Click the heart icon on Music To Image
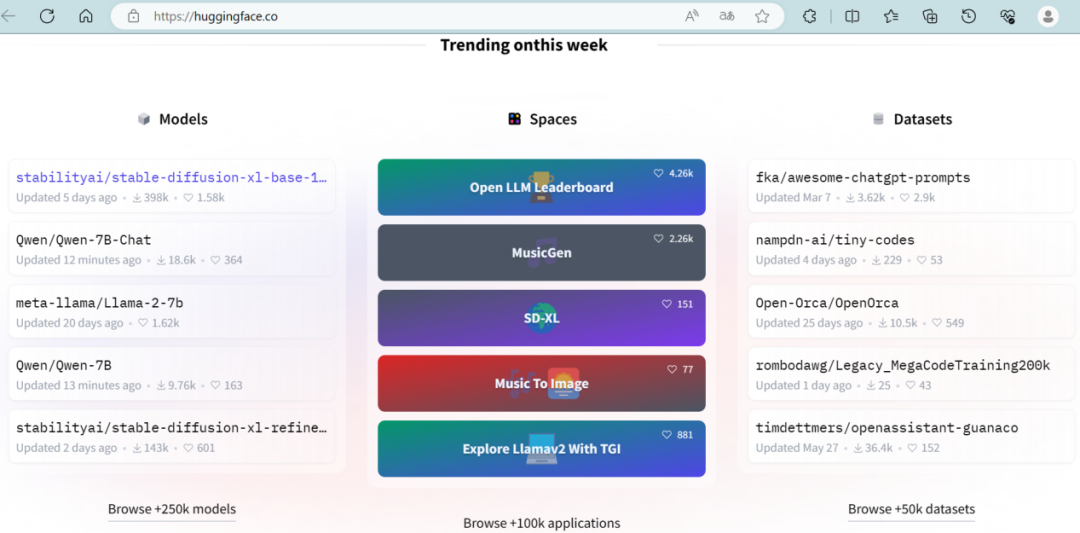Screen dimensions: 1080x533 pyautogui.click(x=672, y=370)
